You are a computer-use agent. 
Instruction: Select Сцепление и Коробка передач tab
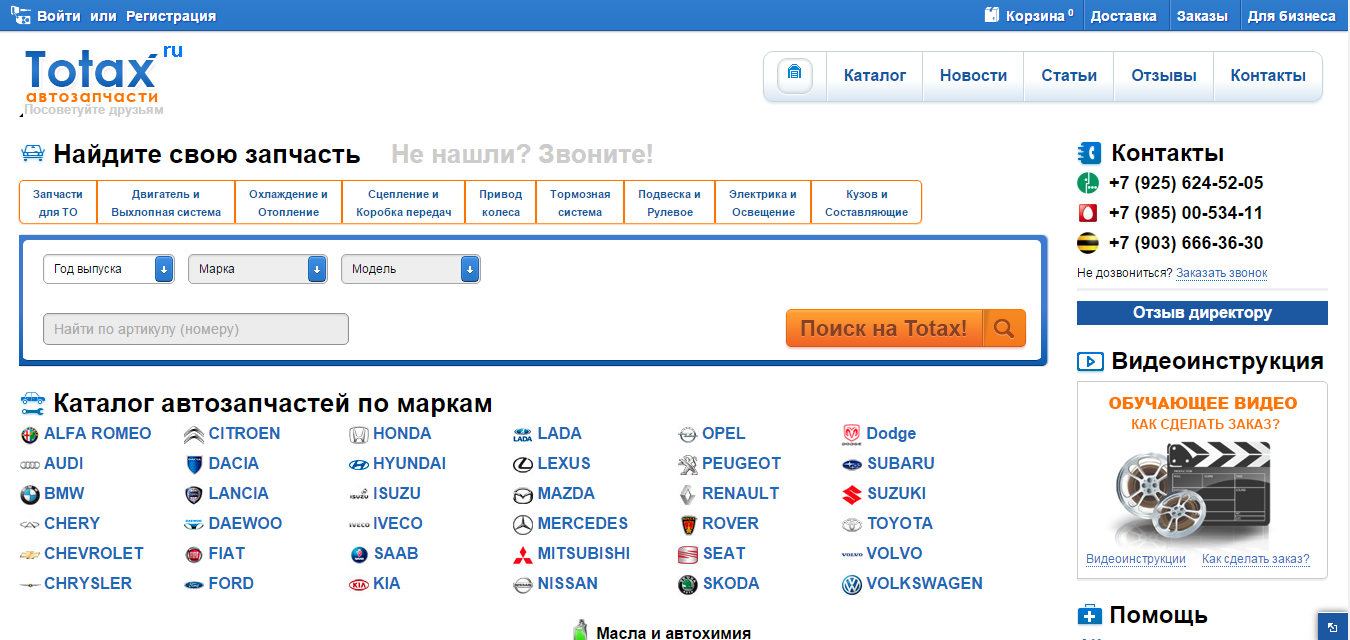(404, 203)
